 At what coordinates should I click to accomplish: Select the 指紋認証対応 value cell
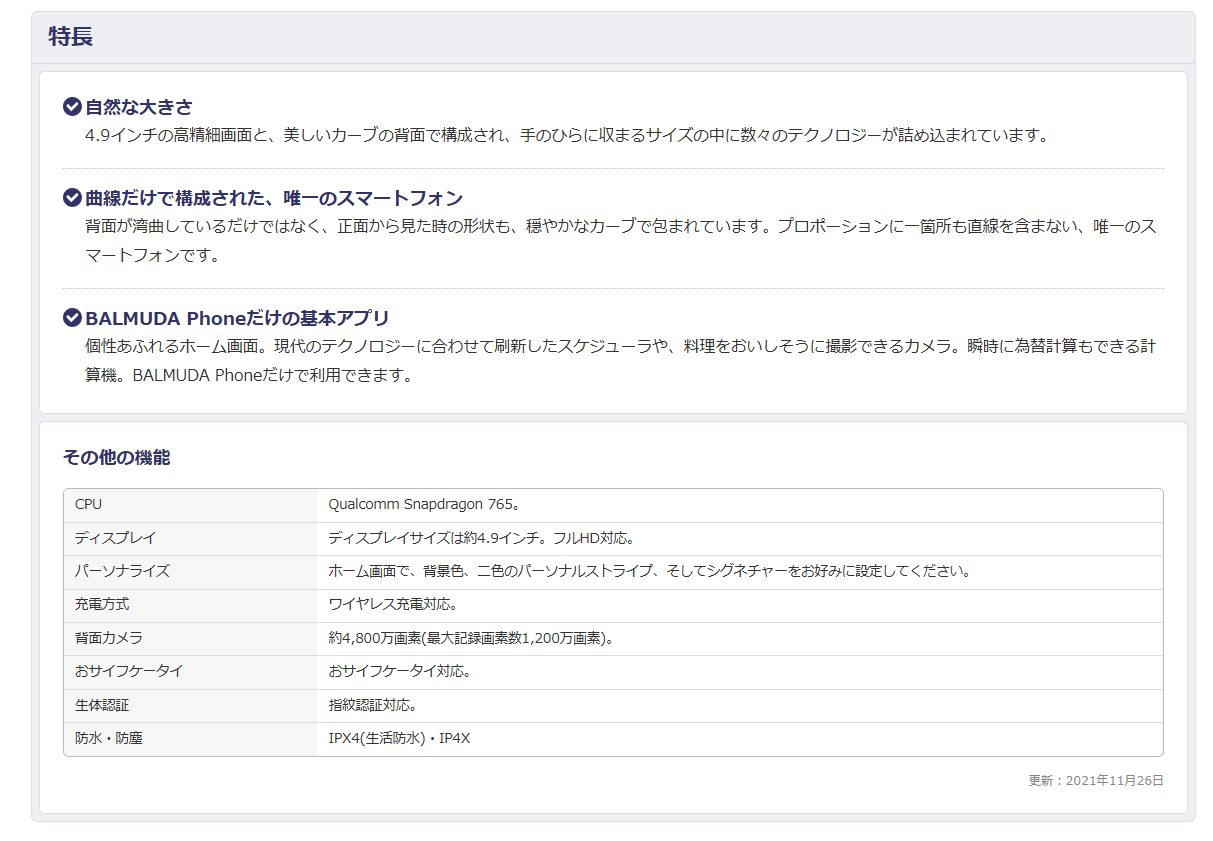coord(372,705)
